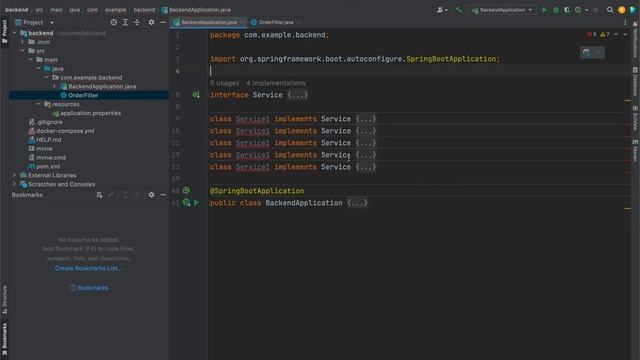Open Search Everywhere magnifier icon
The height and width of the screenshot is (360, 640).
[x=610, y=10]
